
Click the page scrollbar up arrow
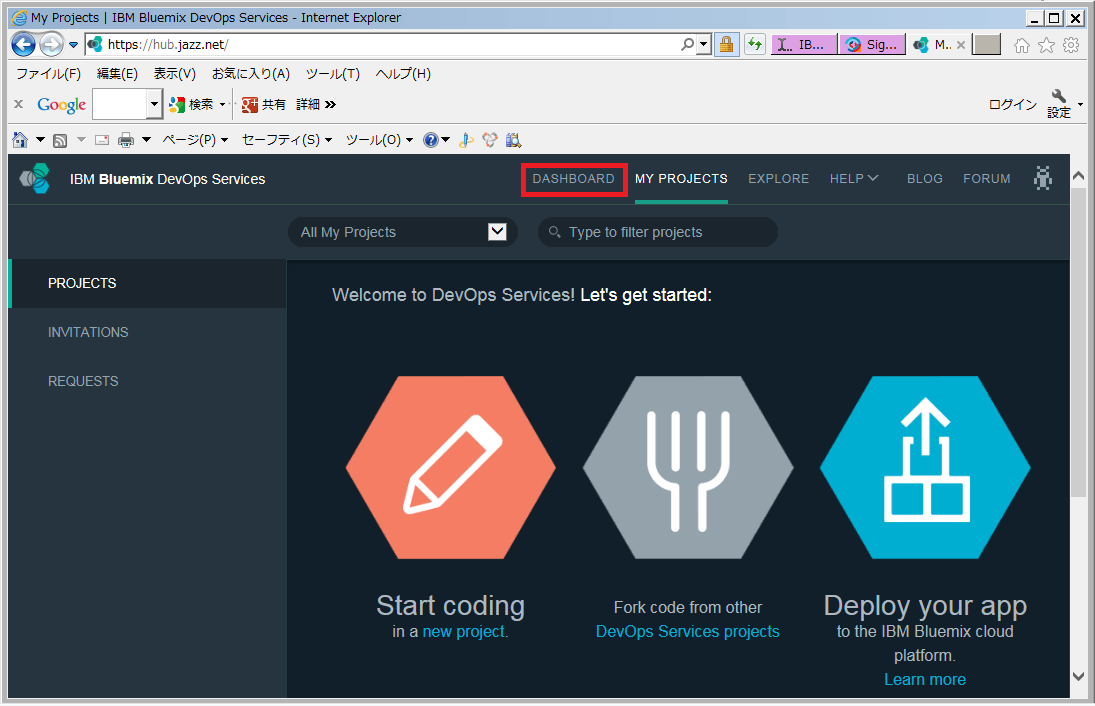(1078, 175)
